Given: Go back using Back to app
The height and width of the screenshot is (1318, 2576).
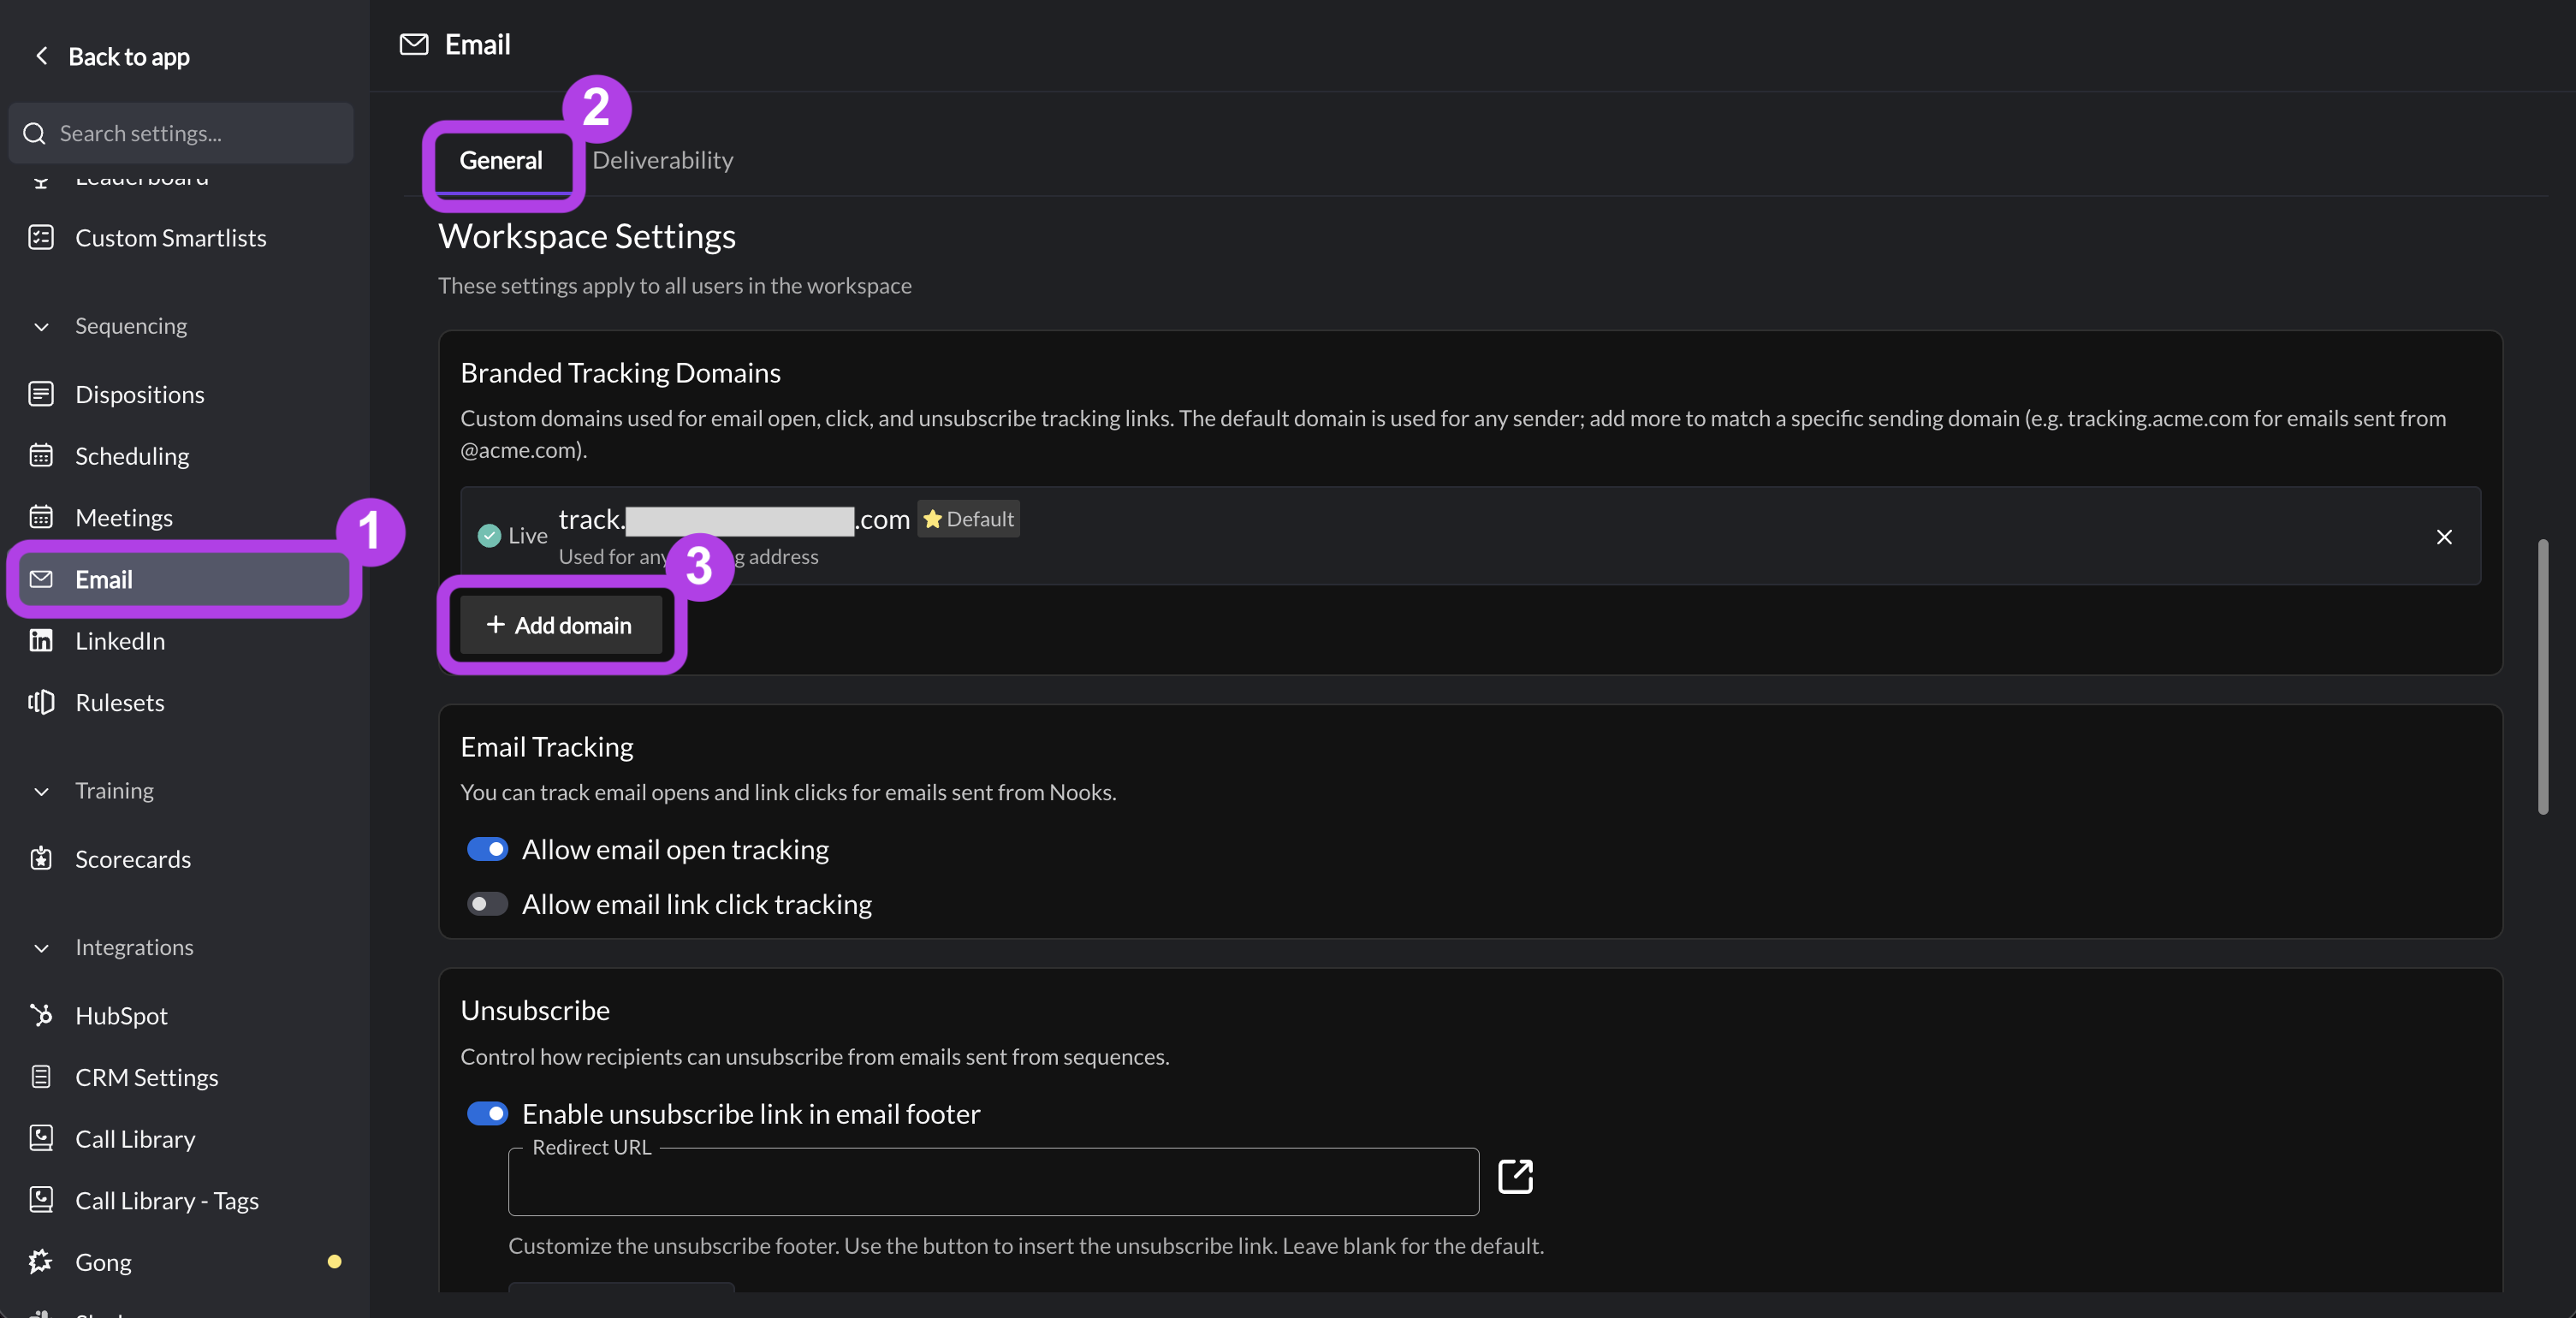Looking at the screenshot, I should (112, 56).
